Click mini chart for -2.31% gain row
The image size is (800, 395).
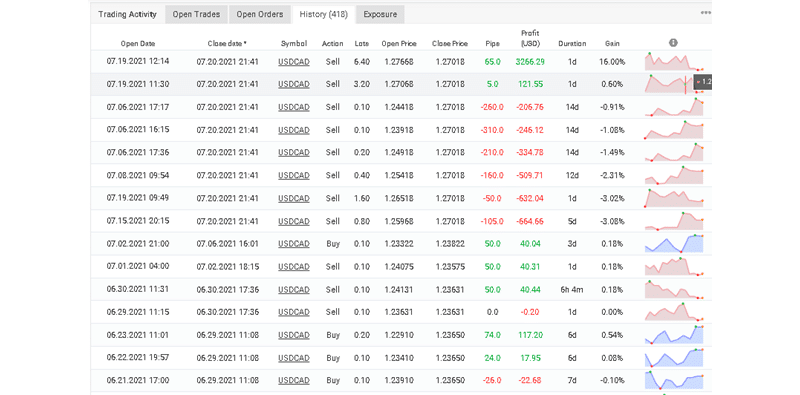point(674,175)
